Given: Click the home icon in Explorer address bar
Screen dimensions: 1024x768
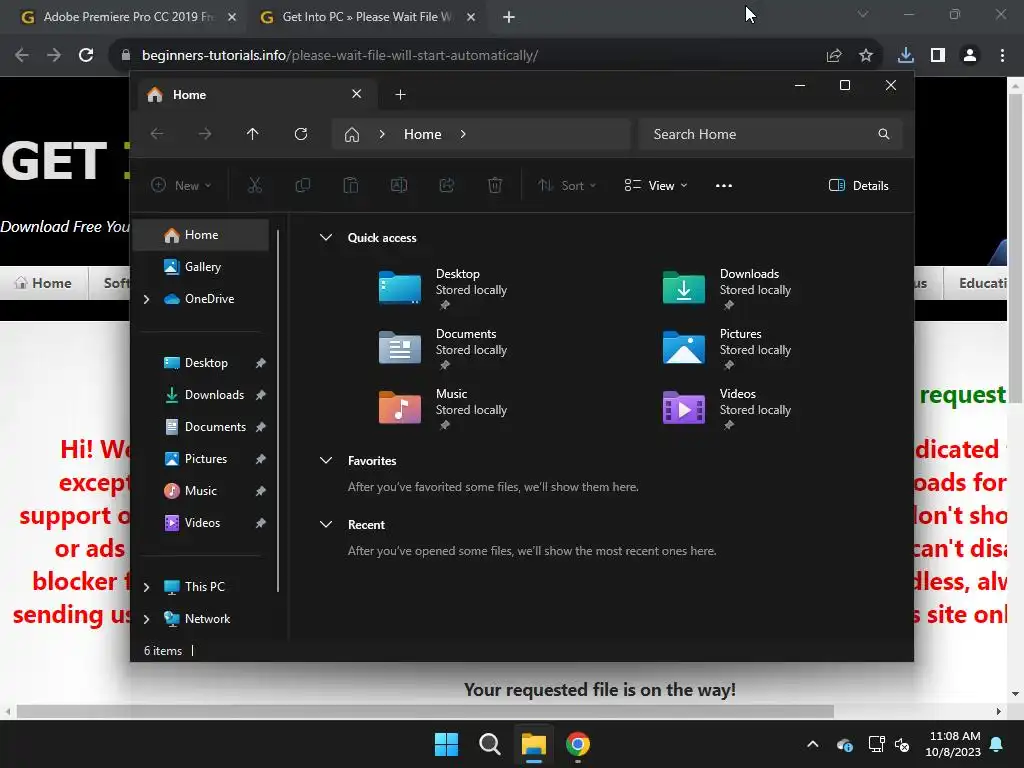Looking at the screenshot, I should 352,135.
